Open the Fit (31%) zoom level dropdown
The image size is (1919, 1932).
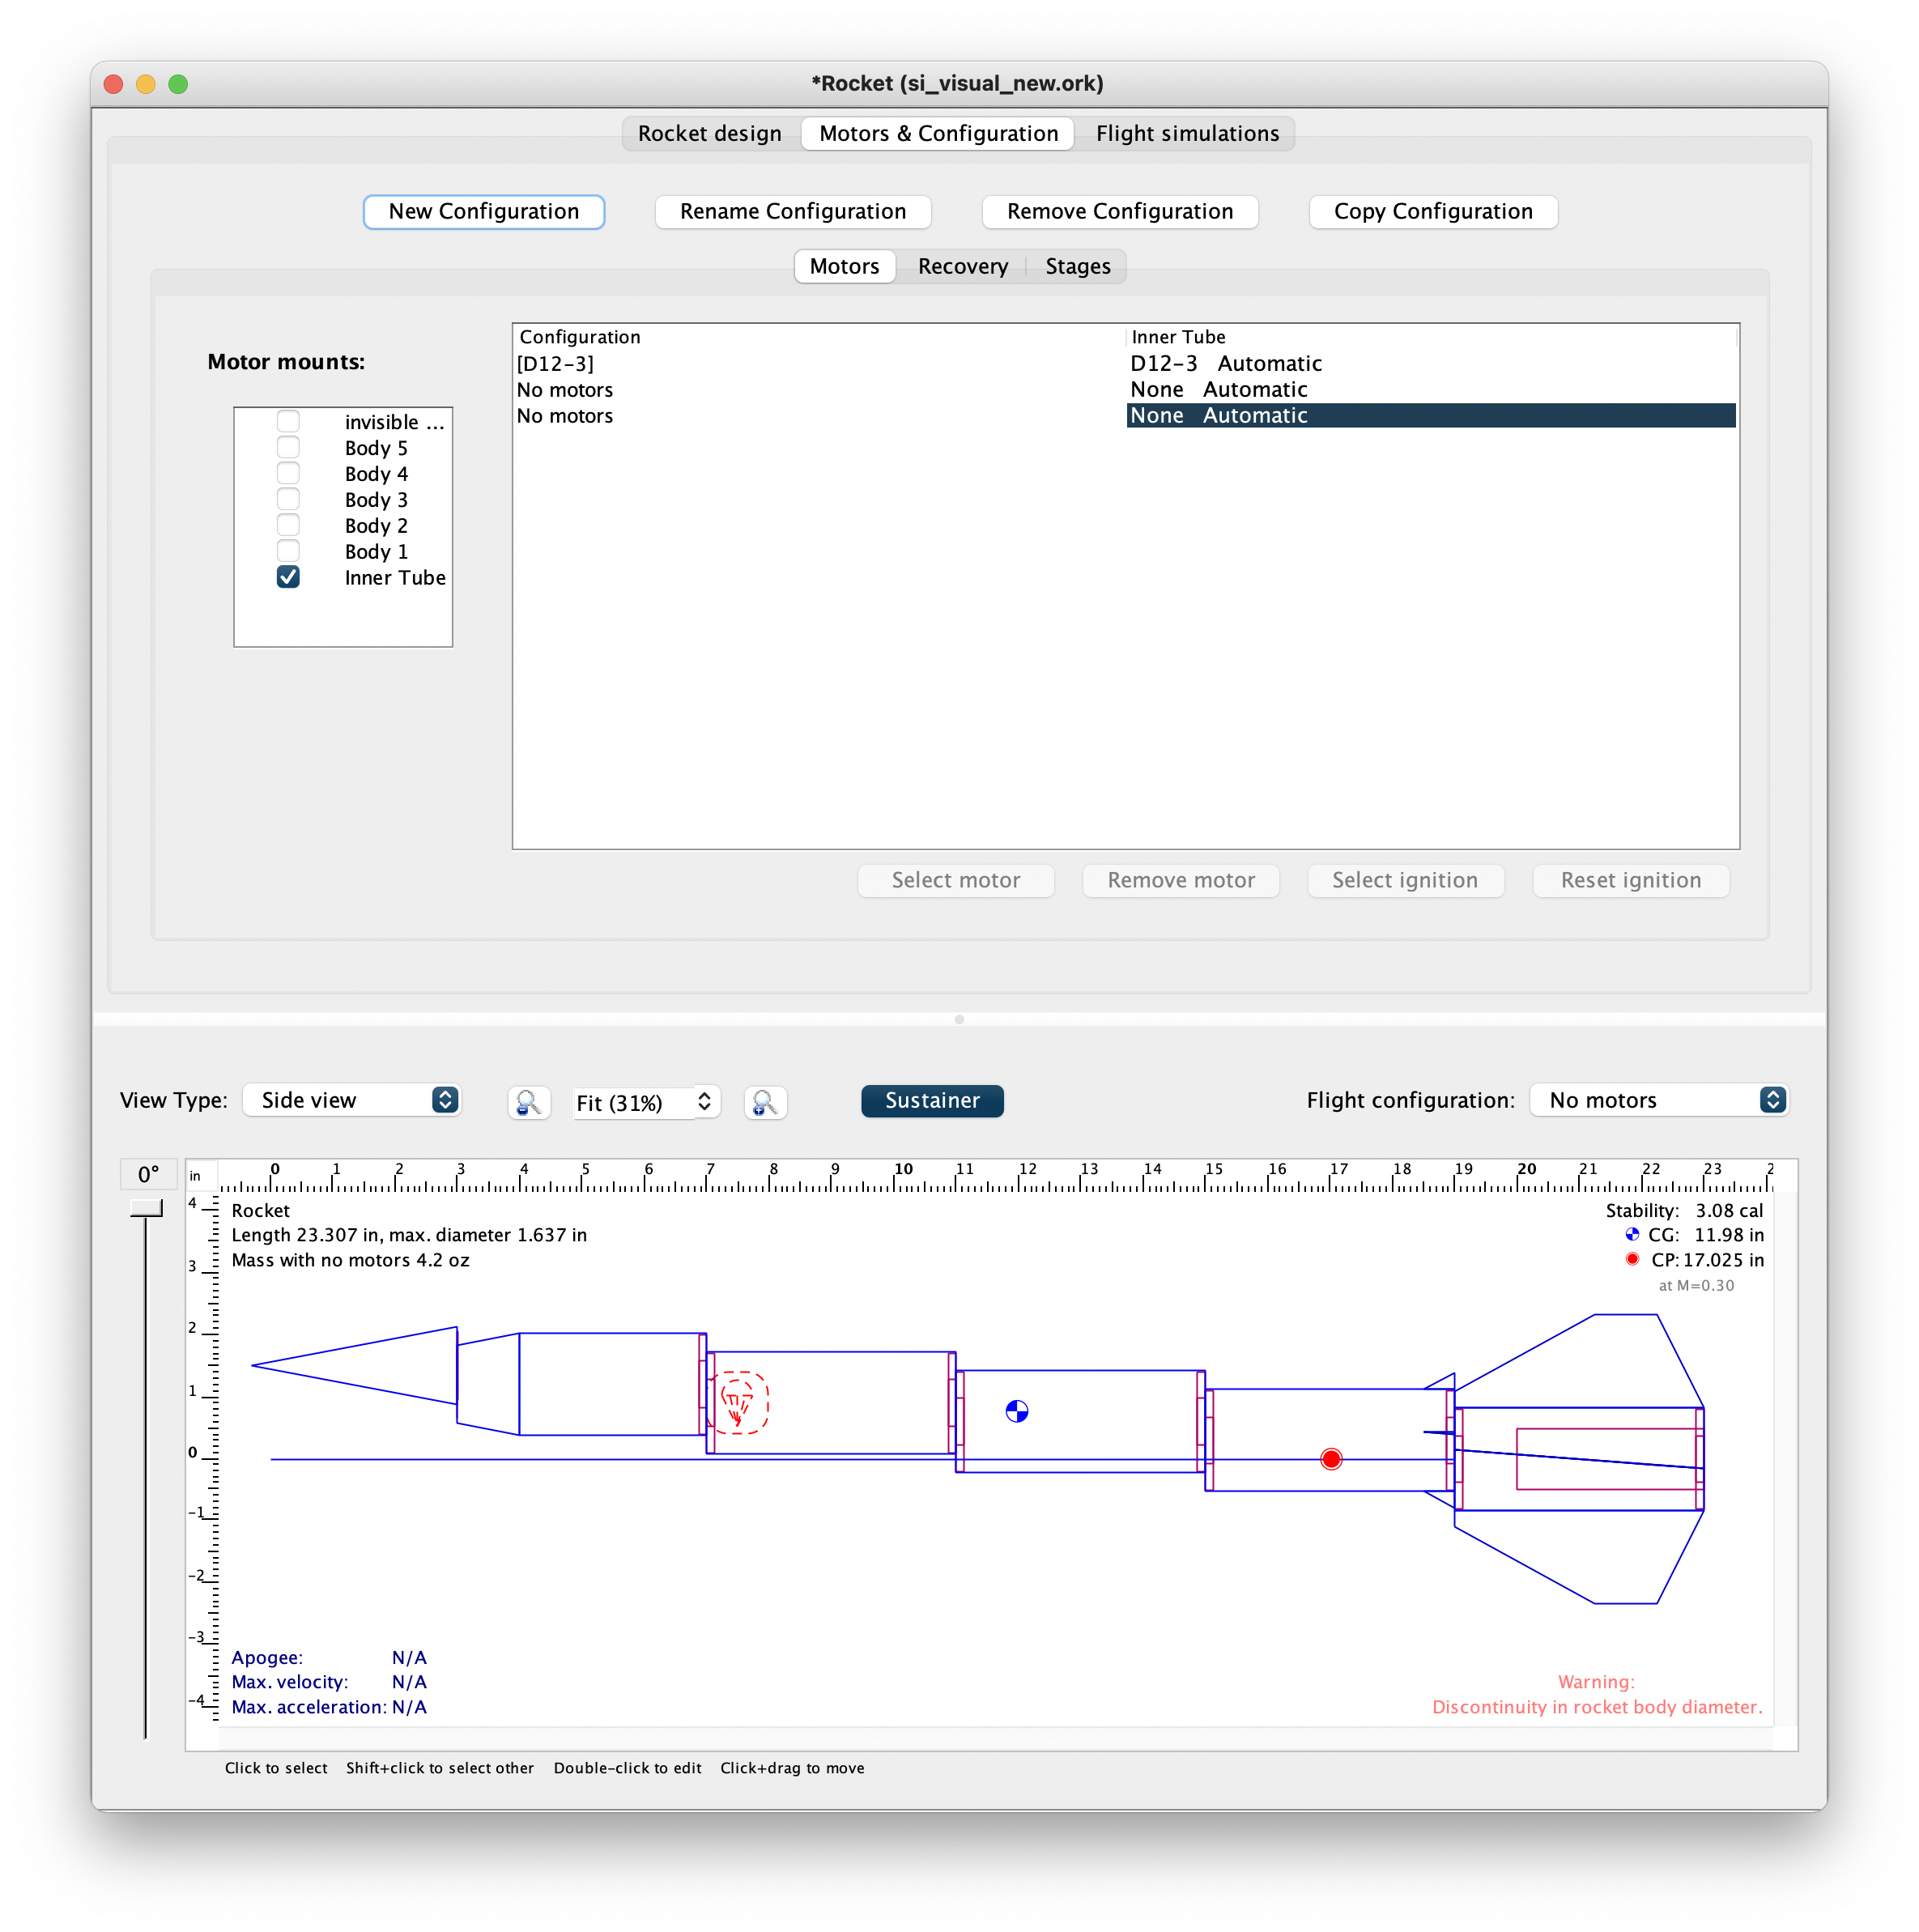tap(645, 1102)
